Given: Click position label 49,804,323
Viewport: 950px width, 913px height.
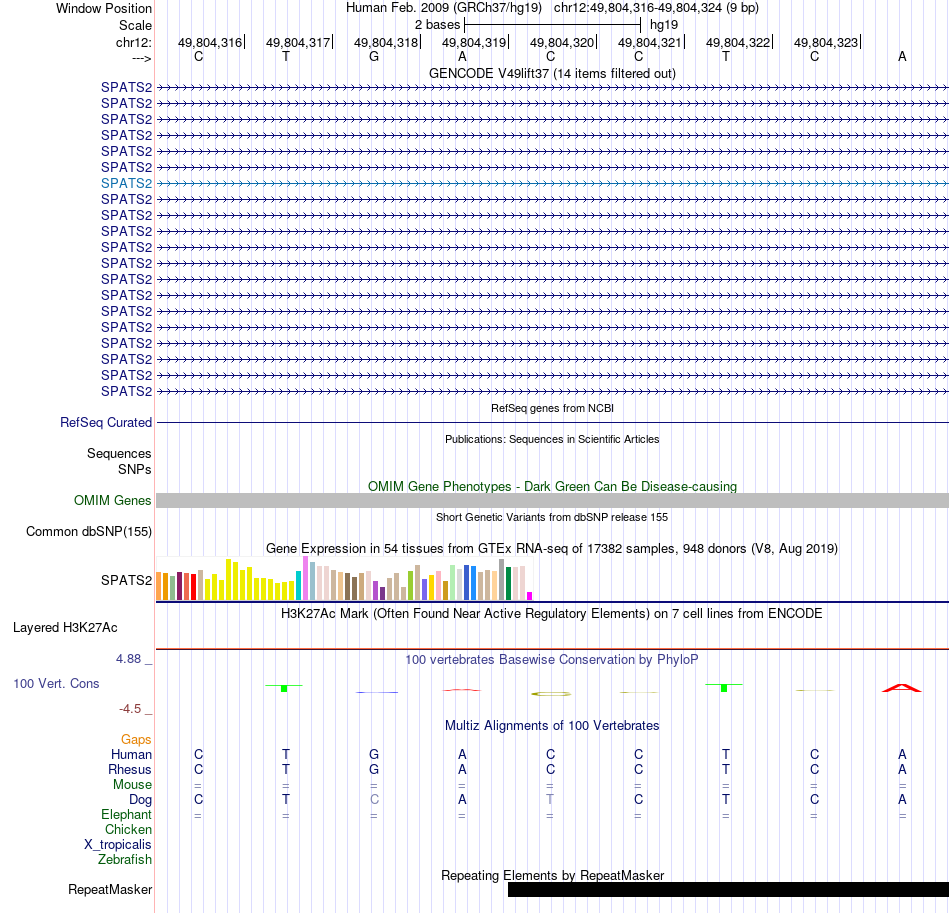Looking at the screenshot, I should [825, 42].
